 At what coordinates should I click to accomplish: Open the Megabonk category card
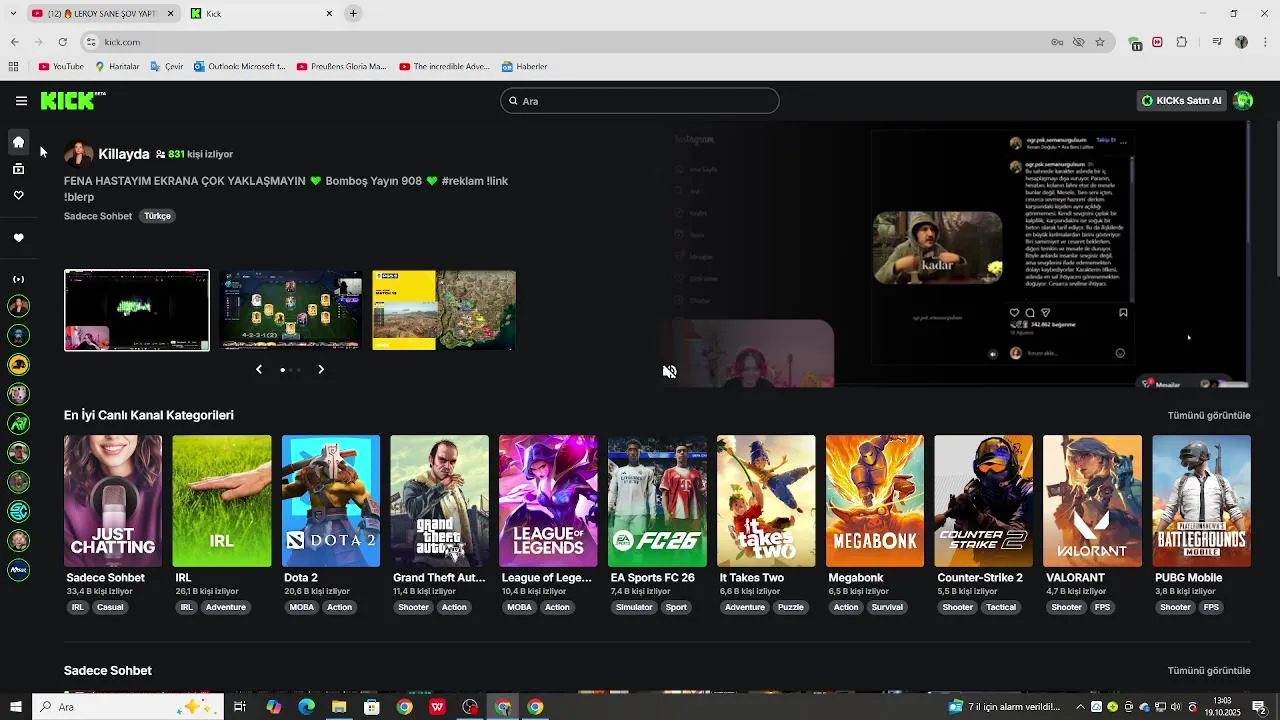(875, 501)
